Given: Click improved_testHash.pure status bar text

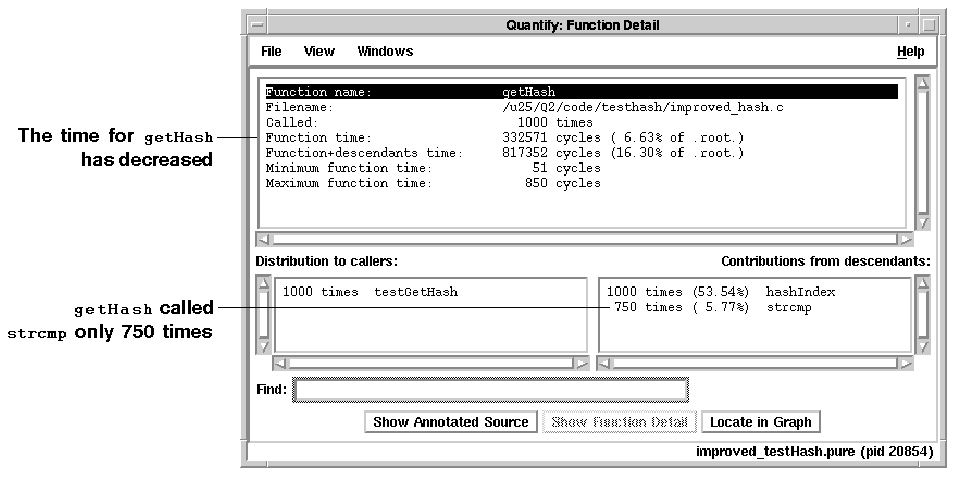Looking at the screenshot, I should (814, 452).
